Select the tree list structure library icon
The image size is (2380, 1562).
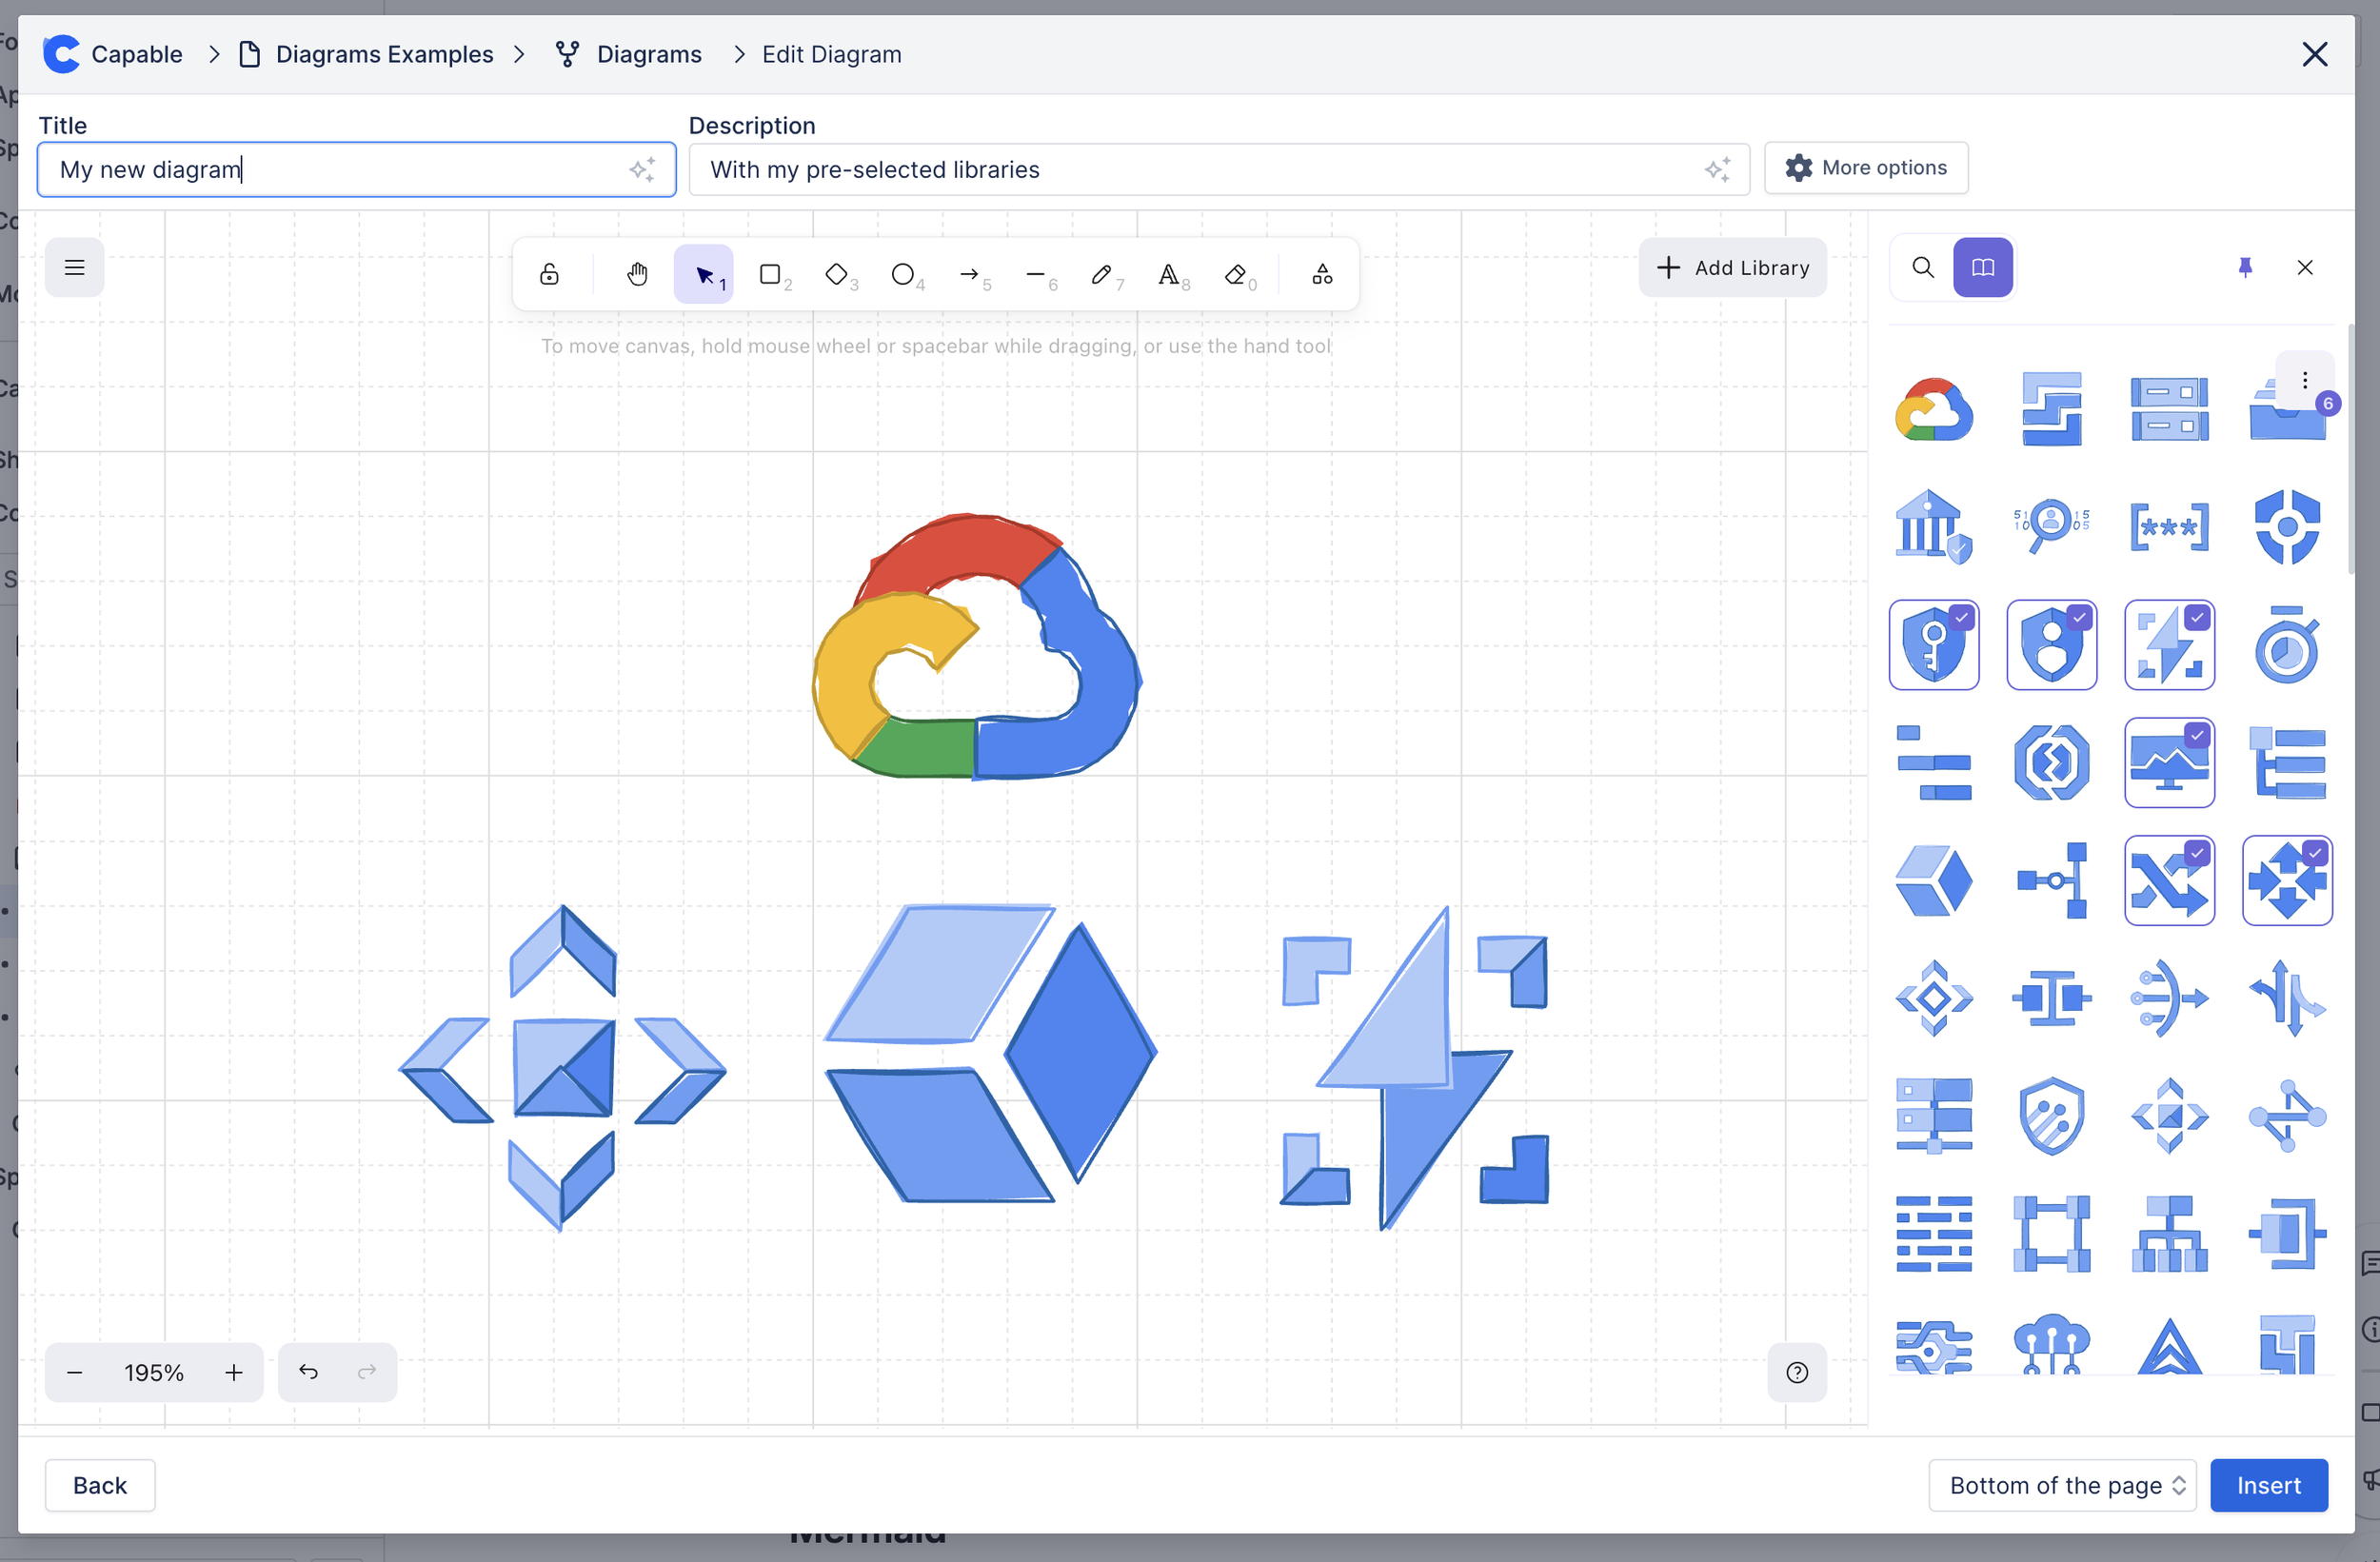coord(2288,763)
